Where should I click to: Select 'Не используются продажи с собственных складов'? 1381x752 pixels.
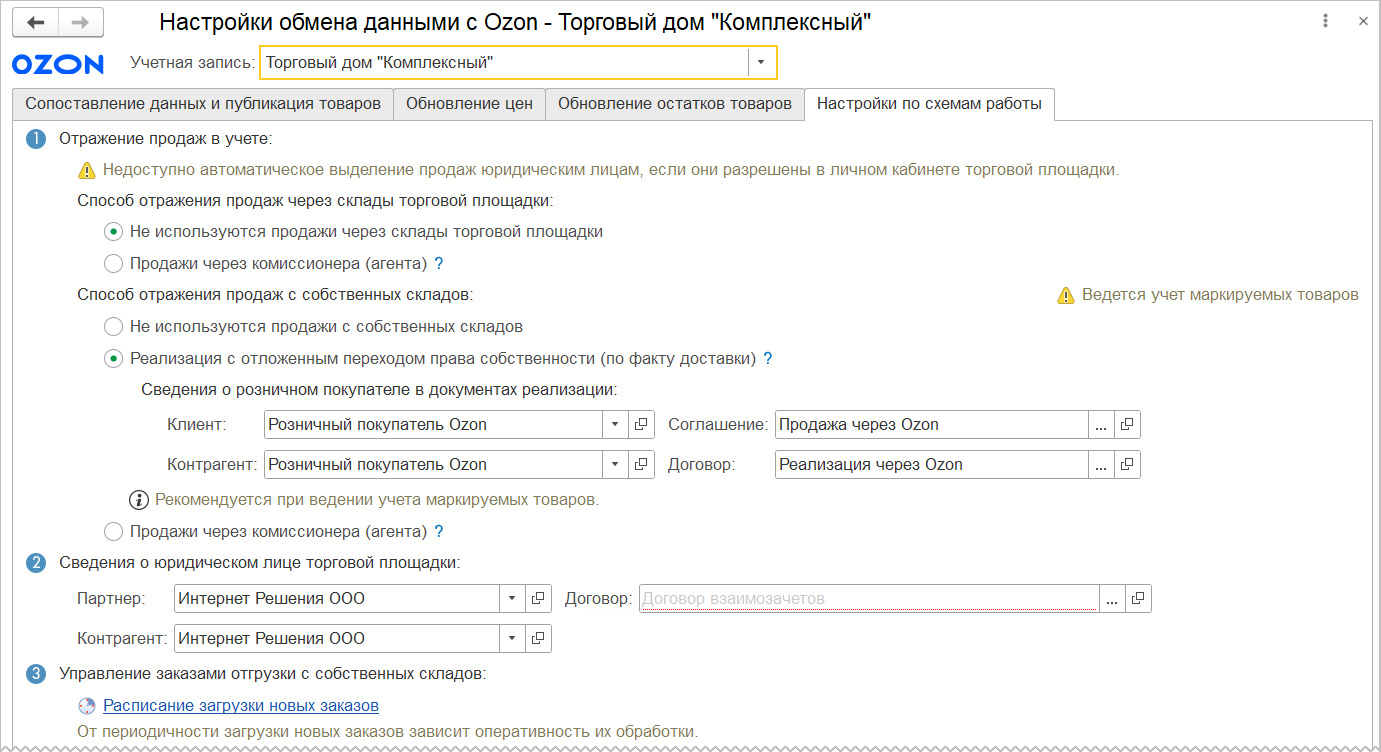pyautogui.click(x=114, y=327)
